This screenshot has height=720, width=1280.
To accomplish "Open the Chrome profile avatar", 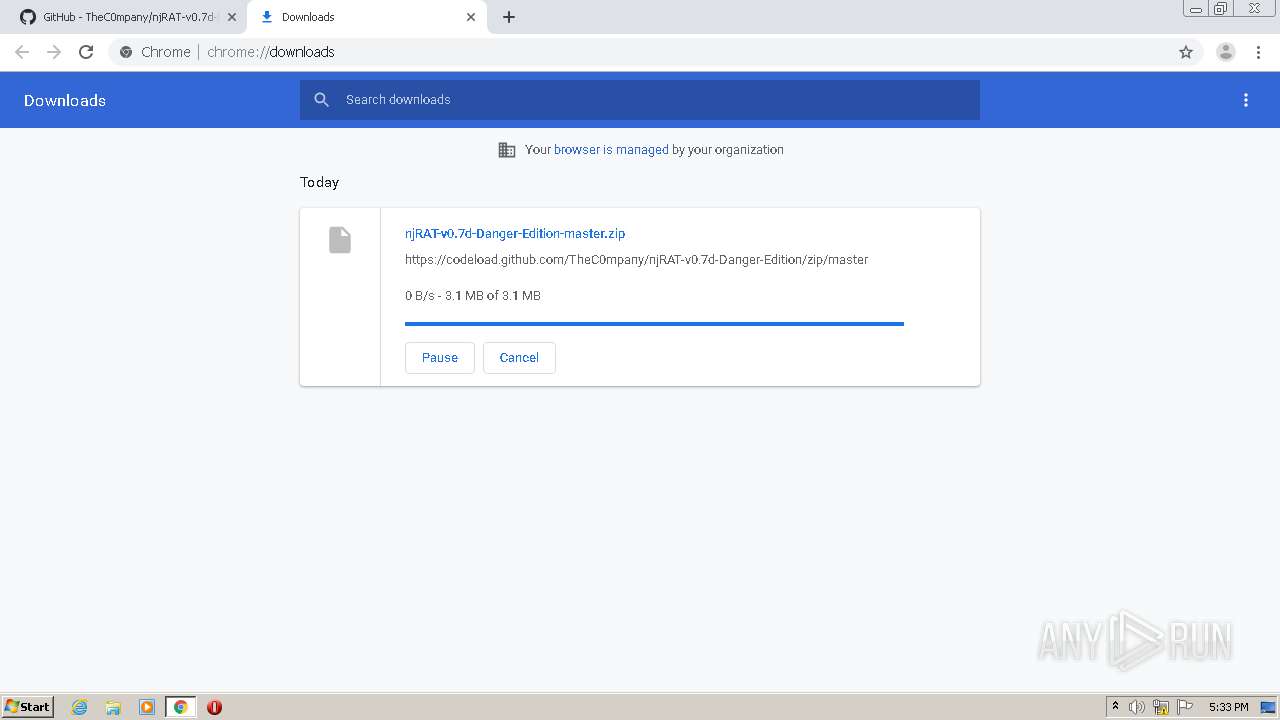I will click(1225, 52).
